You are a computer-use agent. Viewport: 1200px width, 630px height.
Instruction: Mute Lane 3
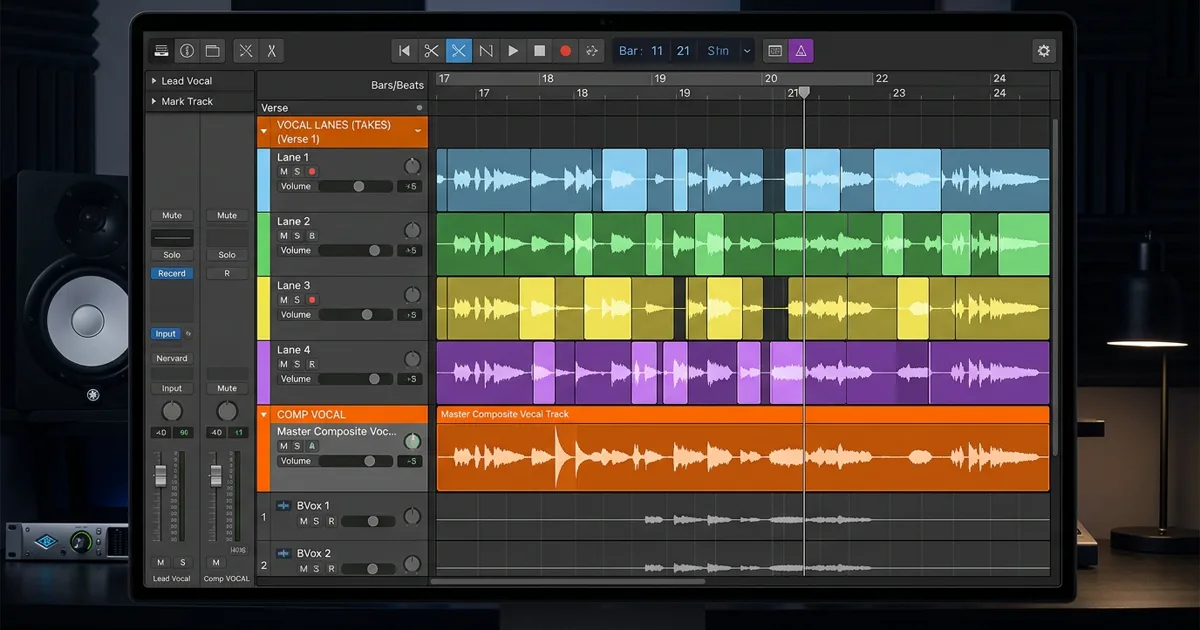point(284,300)
